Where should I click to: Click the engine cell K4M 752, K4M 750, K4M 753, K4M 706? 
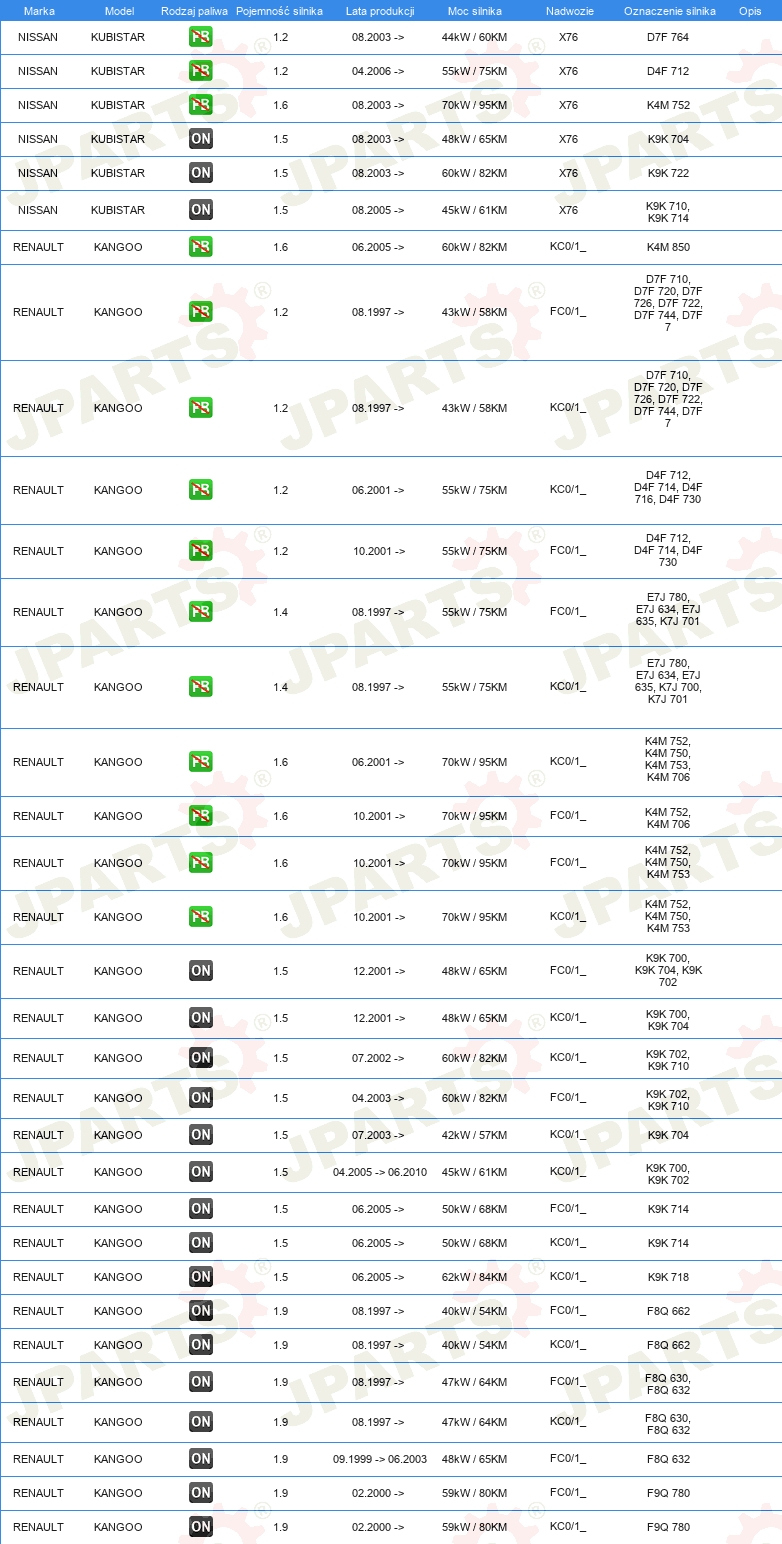(x=668, y=760)
